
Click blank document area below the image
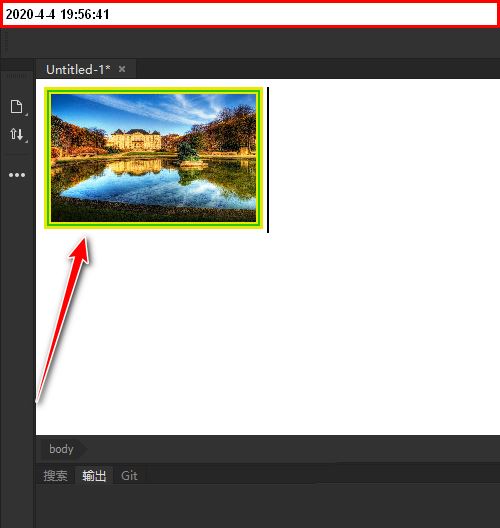pyautogui.click(x=268, y=333)
